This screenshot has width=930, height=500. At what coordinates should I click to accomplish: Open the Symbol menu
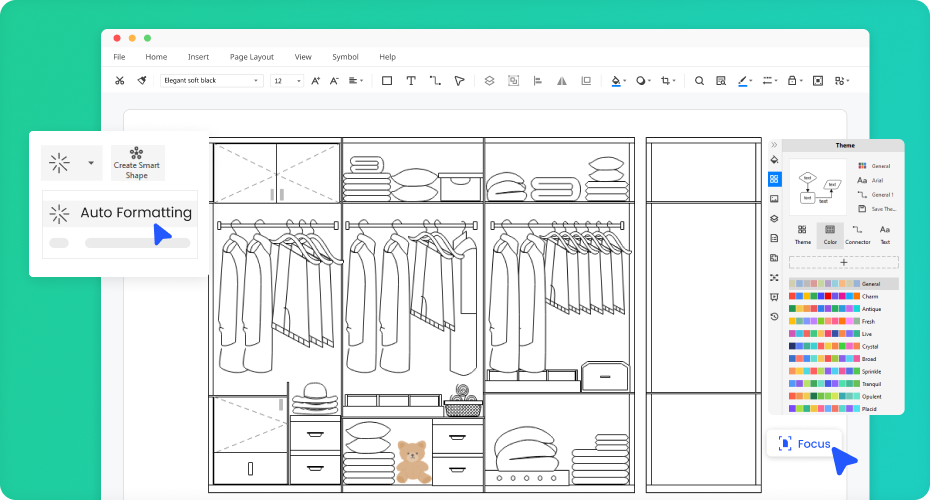345,57
